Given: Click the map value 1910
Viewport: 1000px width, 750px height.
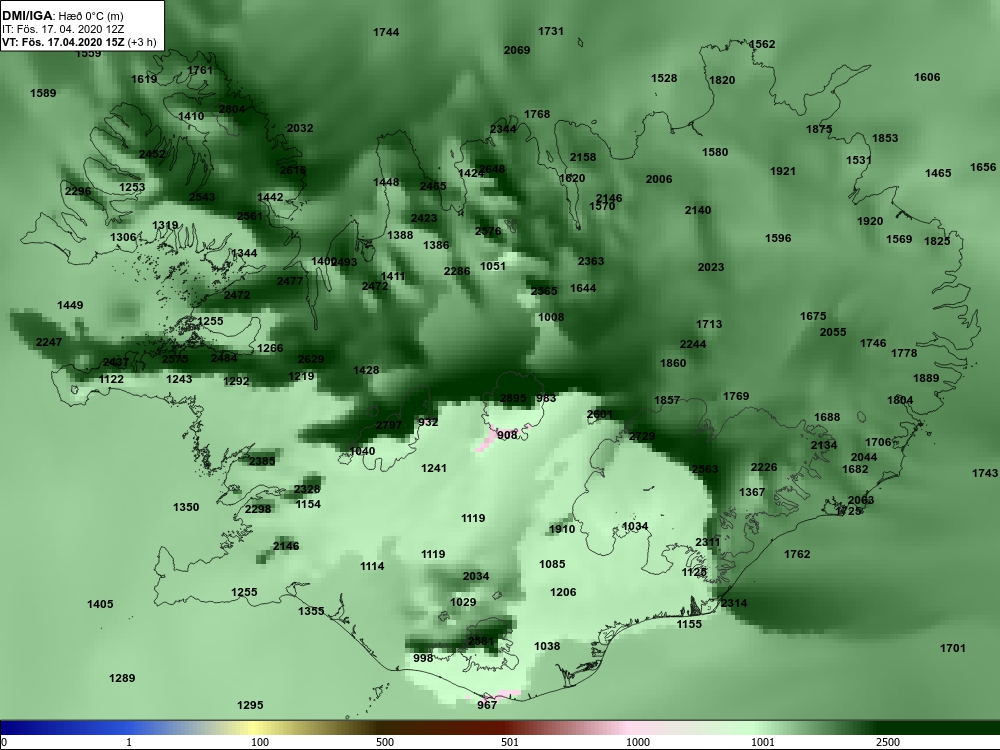Looking at the screenshot, I should 562,529.
